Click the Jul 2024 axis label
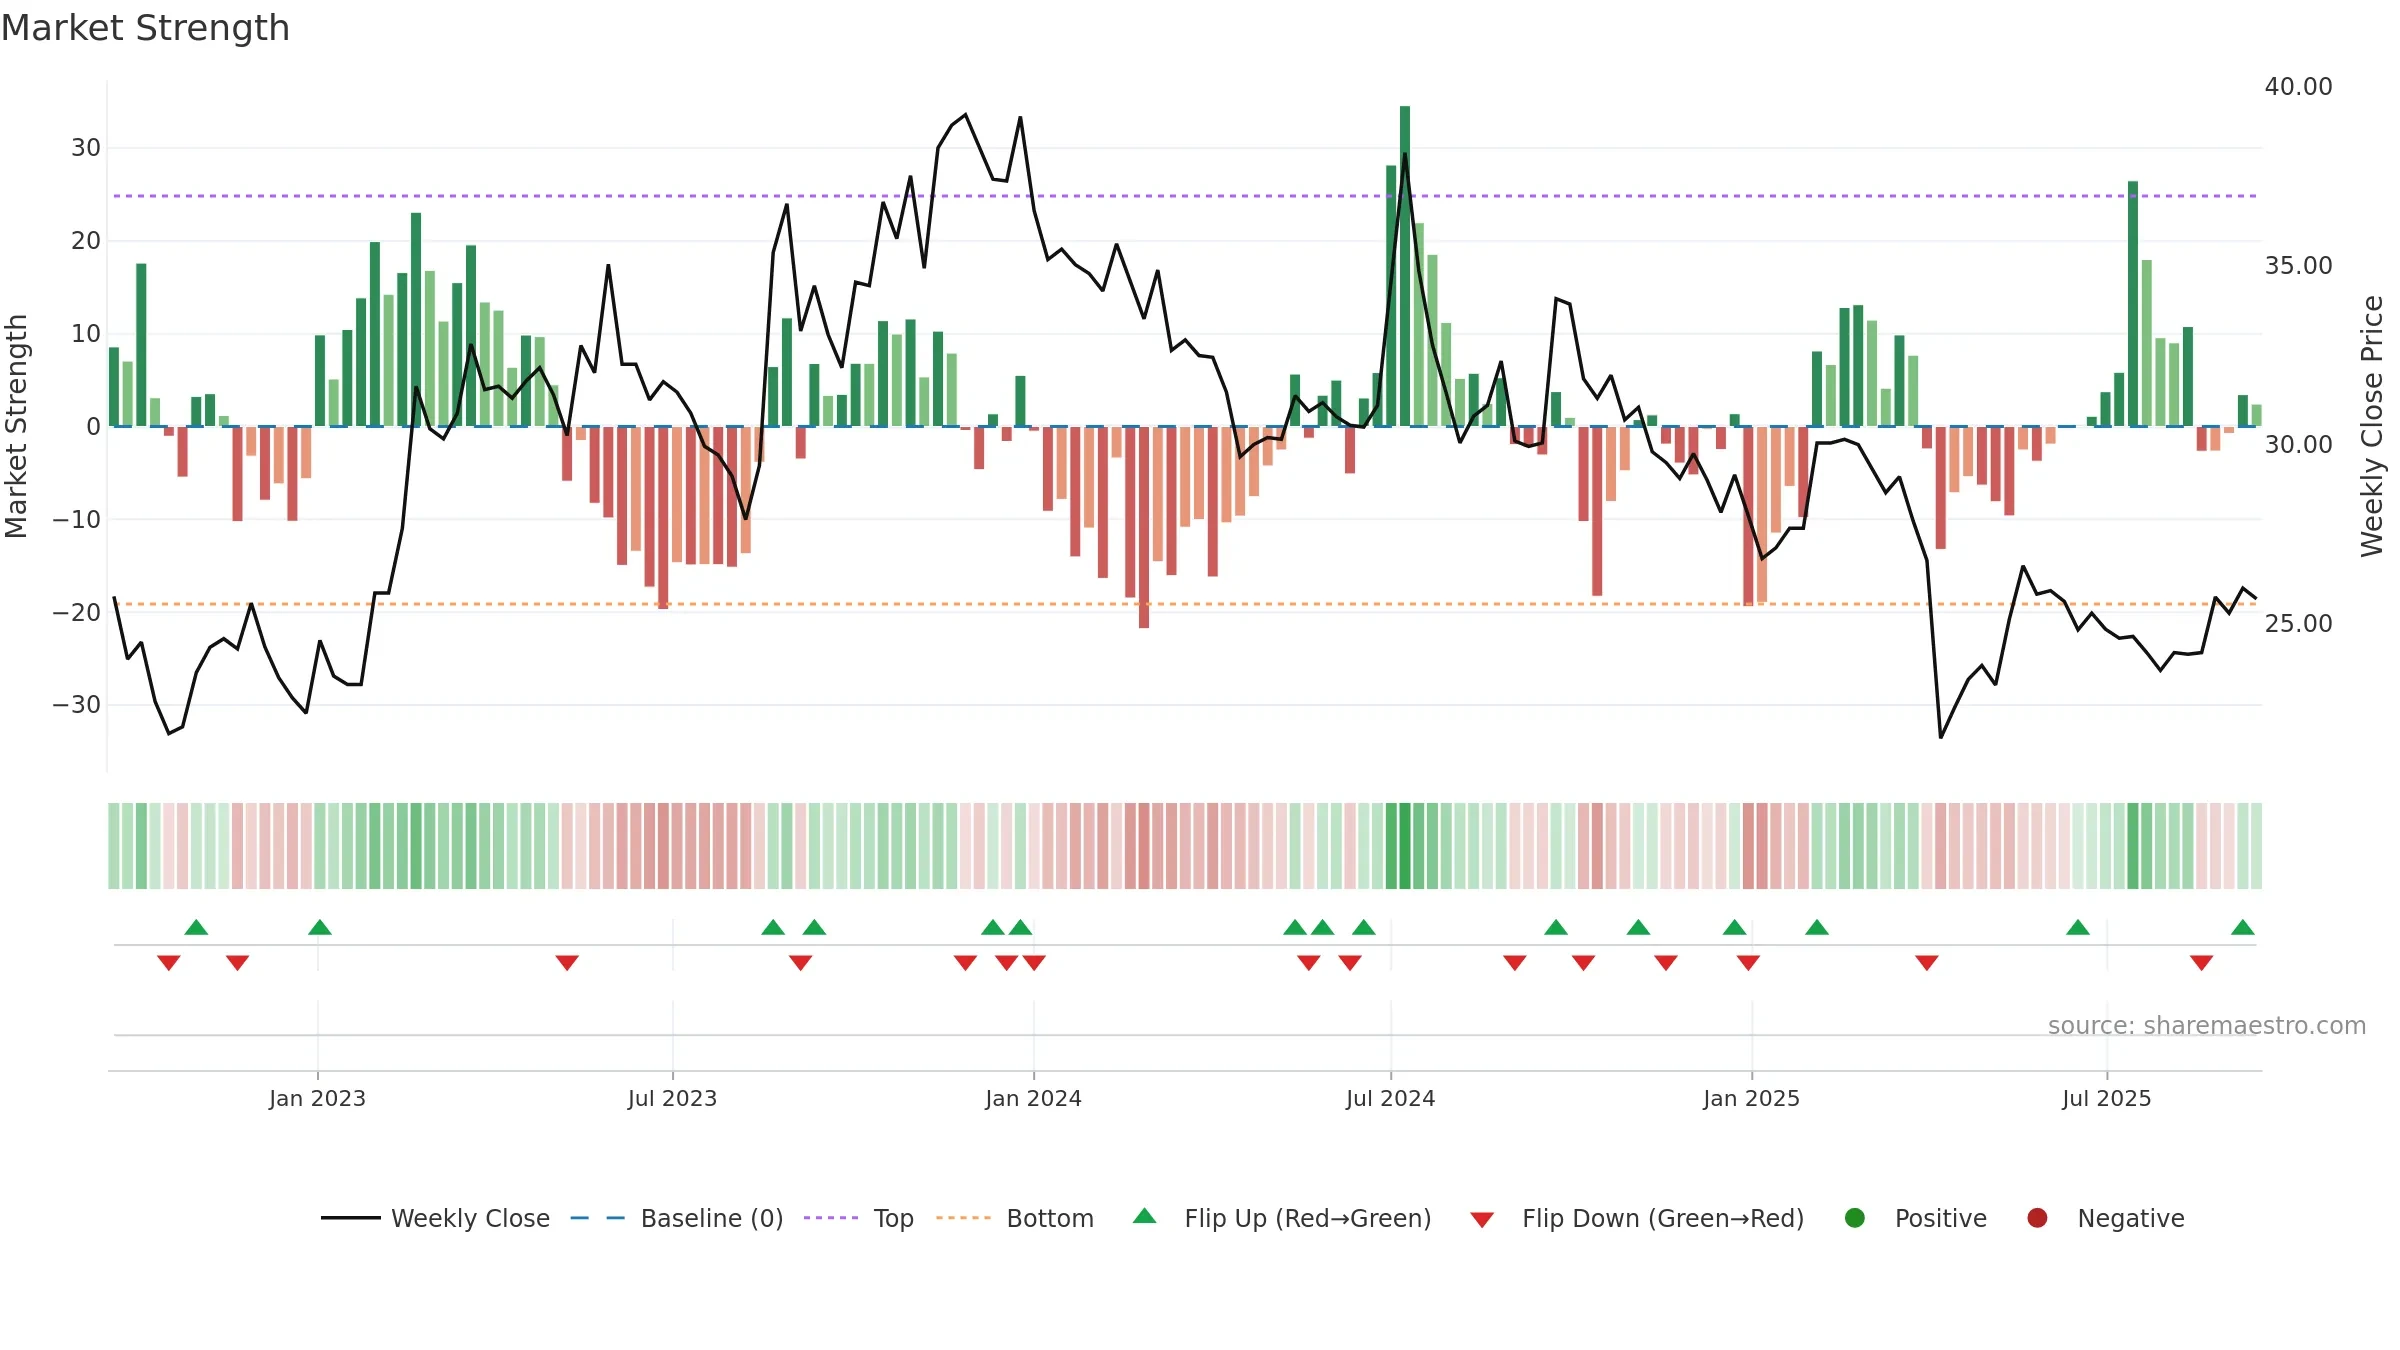 click(x=1390, y=1099)
